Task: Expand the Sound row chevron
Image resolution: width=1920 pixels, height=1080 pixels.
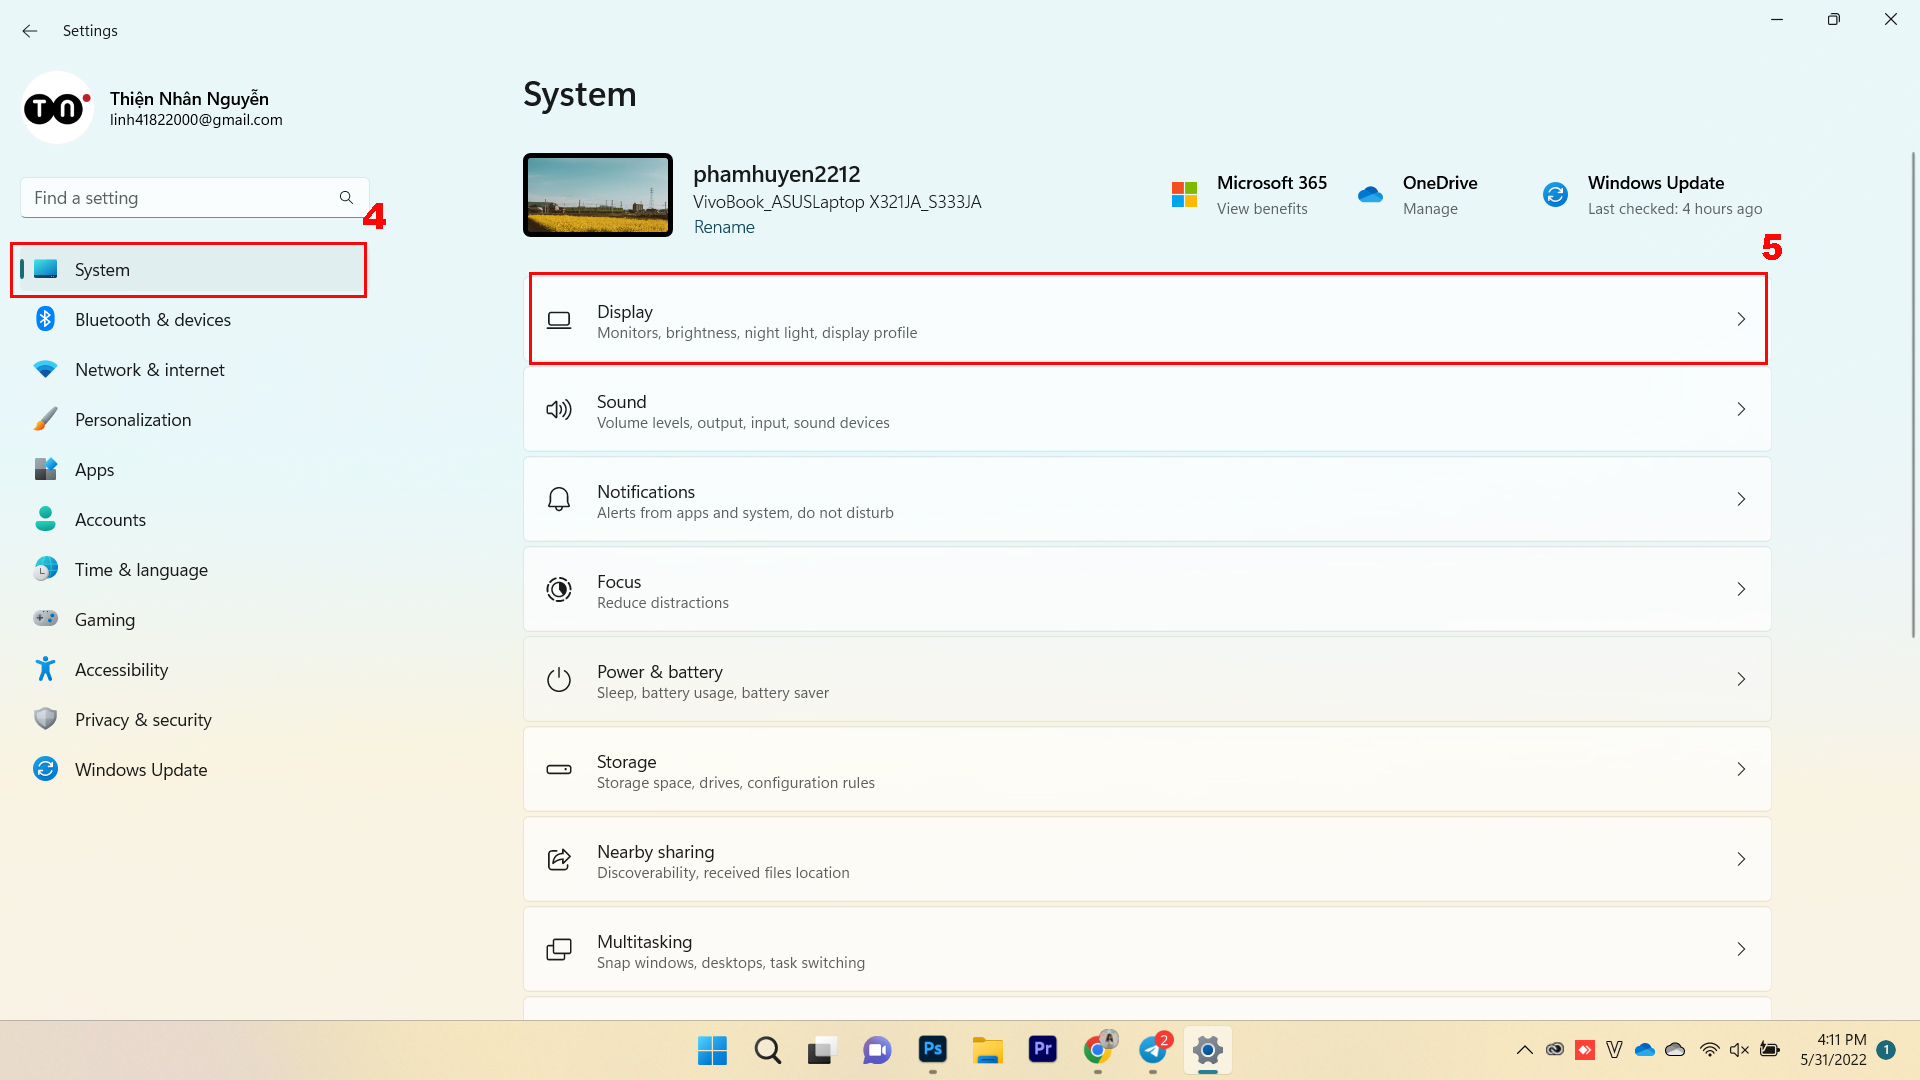Action: pyautogui.click(x=1741, y=409)
